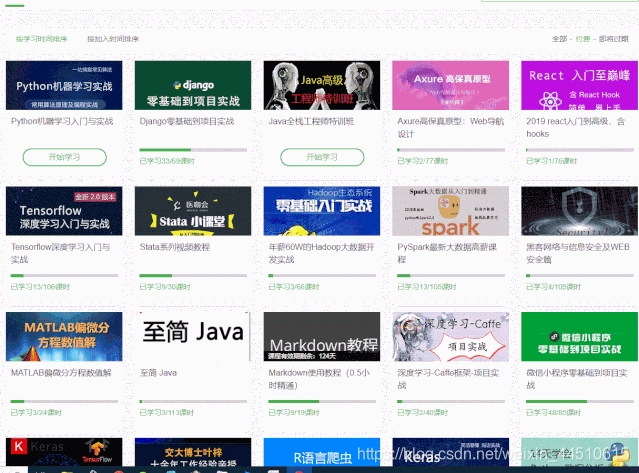The image size is (639, 473).
Task: Click text 已学习2/40课时
Action: 423,413
